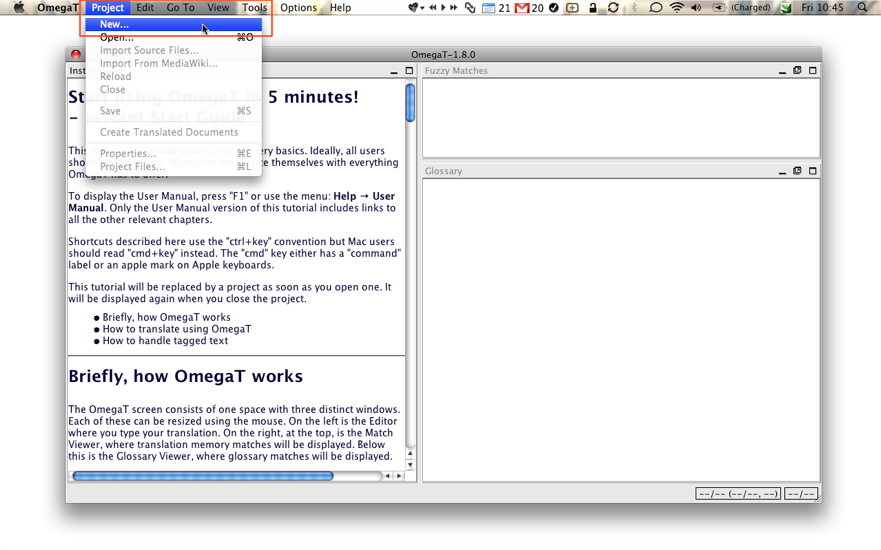Click "Briefly, how OmegaT works" bullet link

click(166, 317)
